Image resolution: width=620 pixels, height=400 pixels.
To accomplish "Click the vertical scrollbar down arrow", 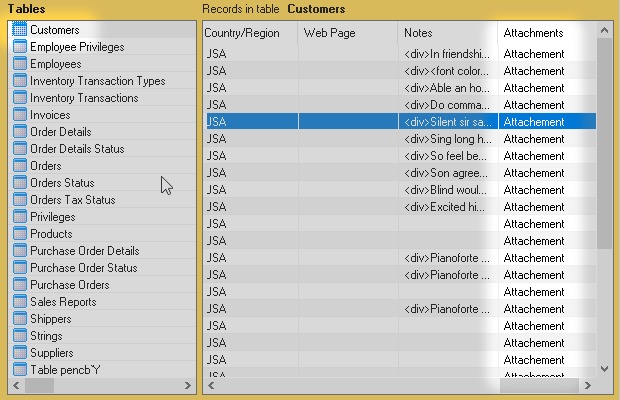I will [603, 369].
